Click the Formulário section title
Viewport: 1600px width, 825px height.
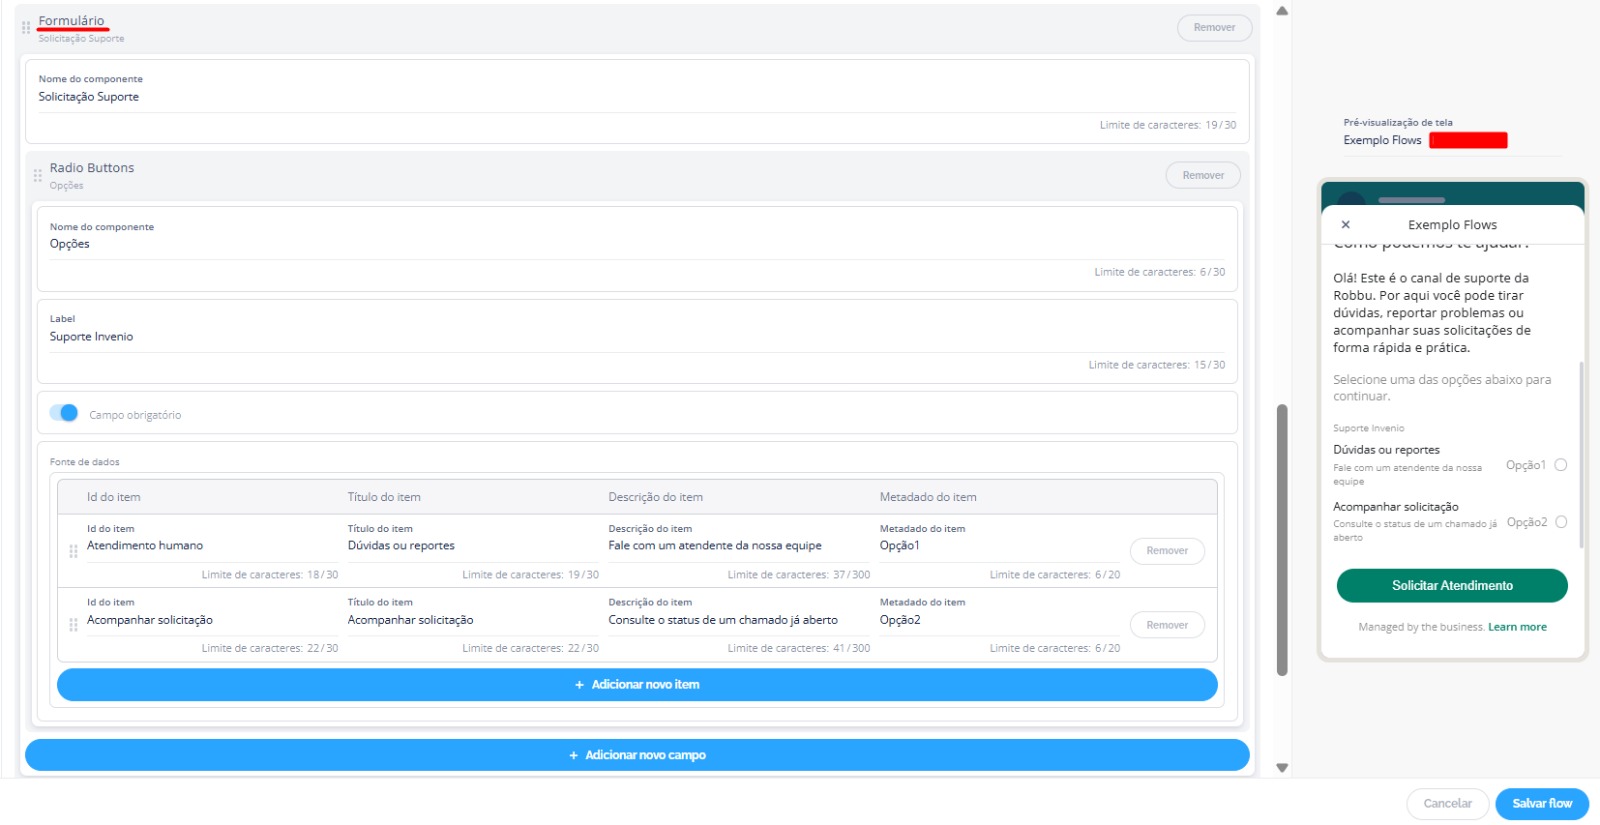71,21
